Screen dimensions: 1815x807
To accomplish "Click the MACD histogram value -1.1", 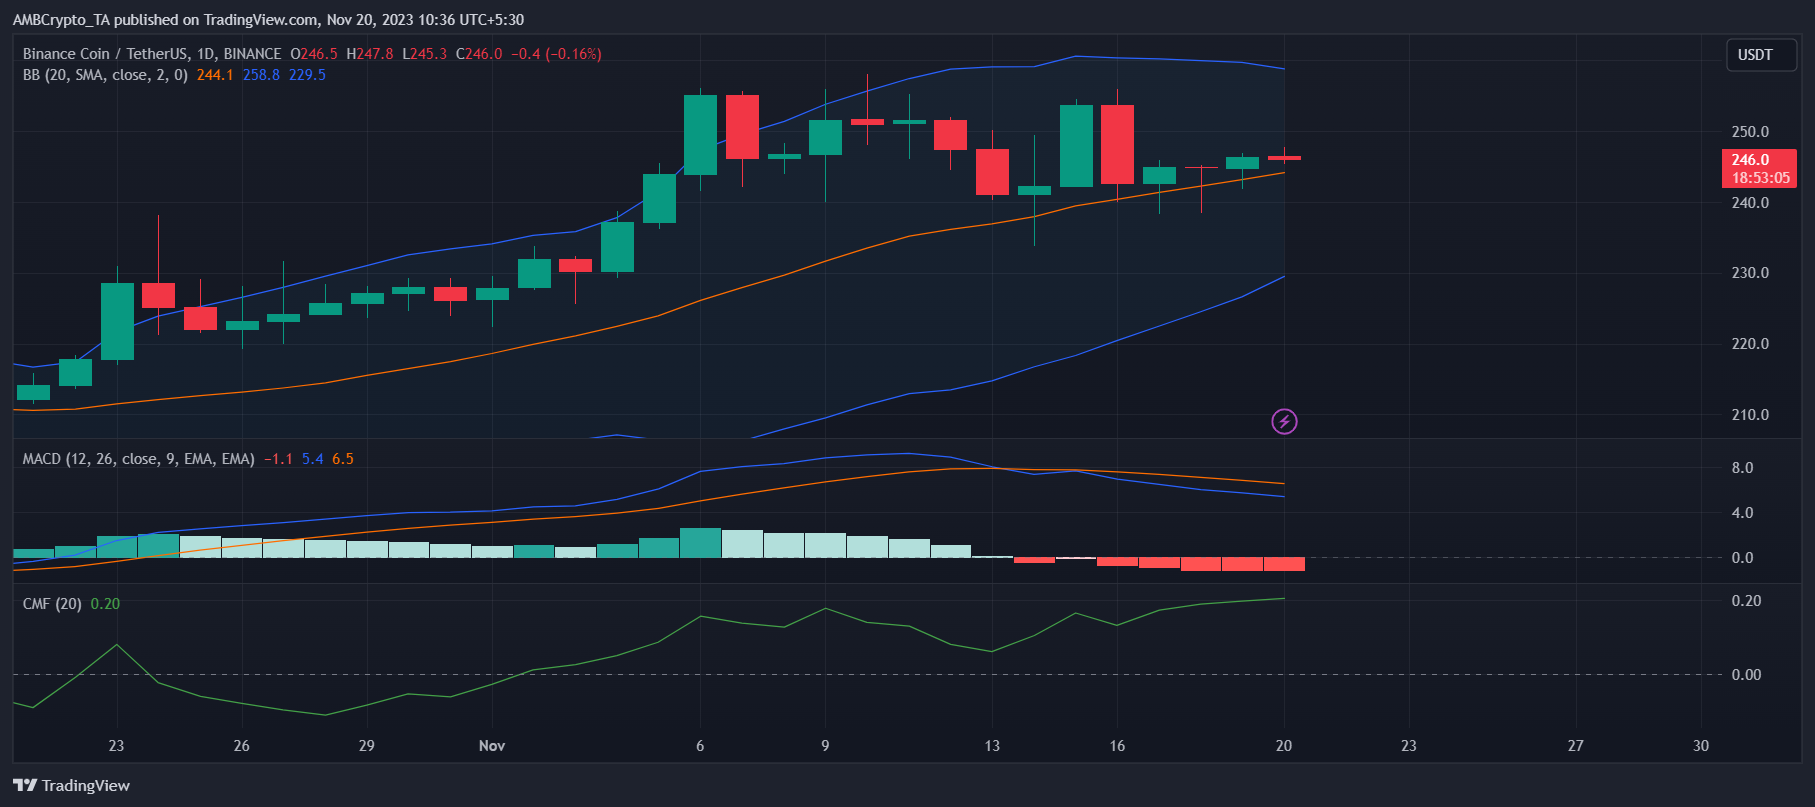I will [x=279, y=459].
